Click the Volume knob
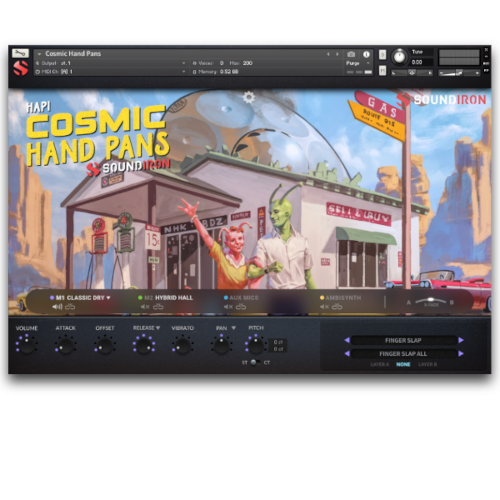The image size is (500, 500). [x=27, y=345]
